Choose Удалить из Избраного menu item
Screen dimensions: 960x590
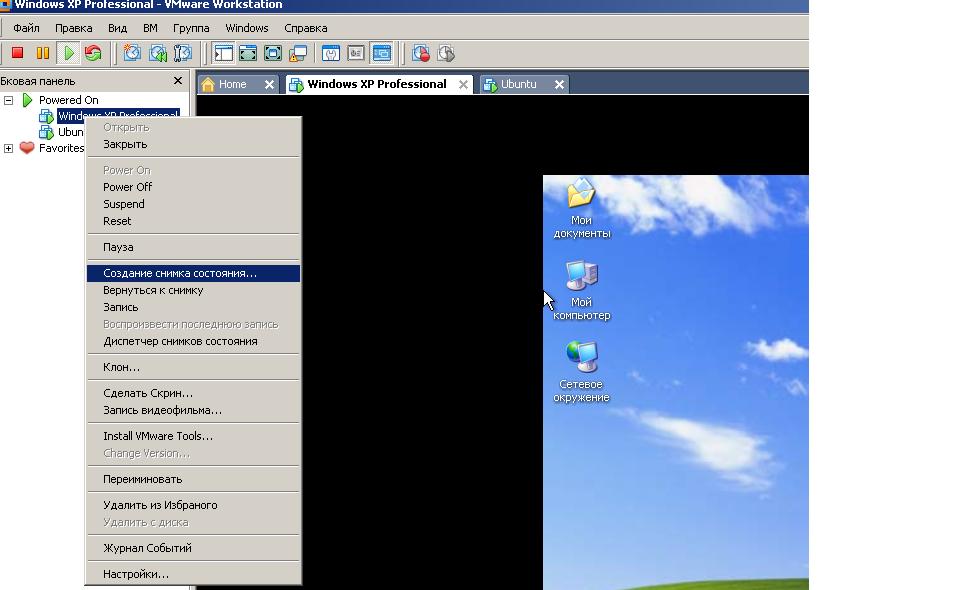coord(193,505)
